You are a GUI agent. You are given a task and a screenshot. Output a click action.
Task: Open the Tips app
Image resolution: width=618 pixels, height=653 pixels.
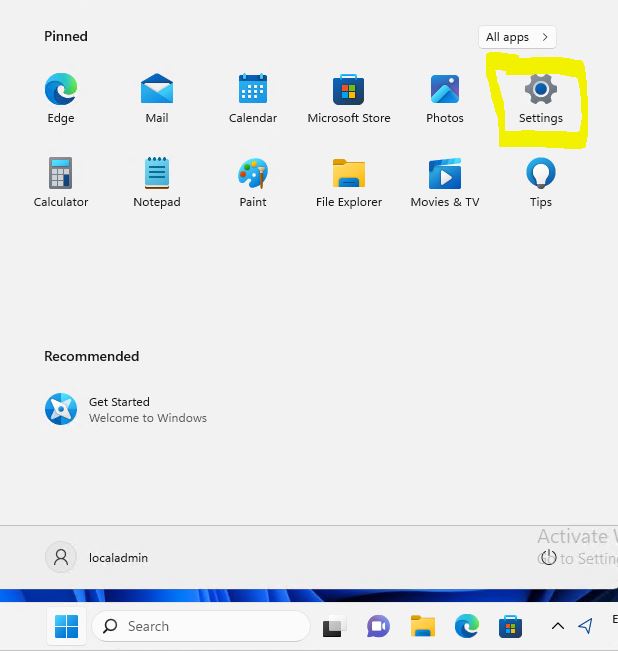click(x=541, y=182)
